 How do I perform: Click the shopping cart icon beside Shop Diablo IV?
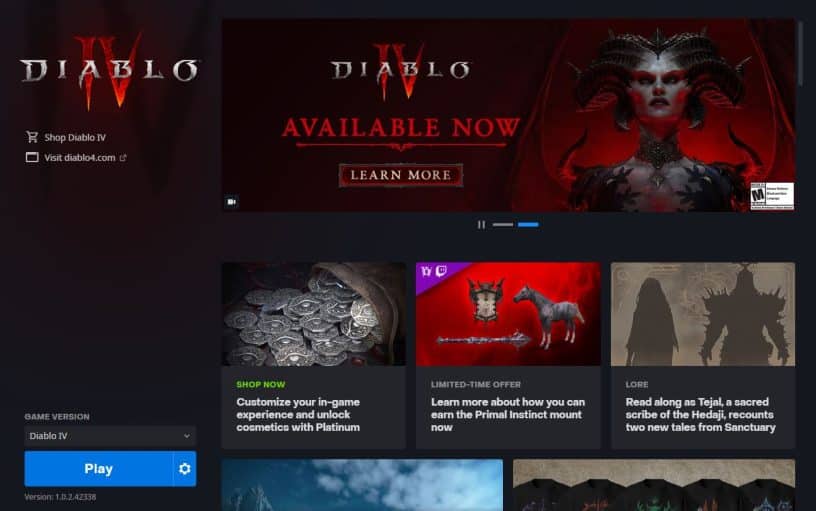(x=32, y=137)
